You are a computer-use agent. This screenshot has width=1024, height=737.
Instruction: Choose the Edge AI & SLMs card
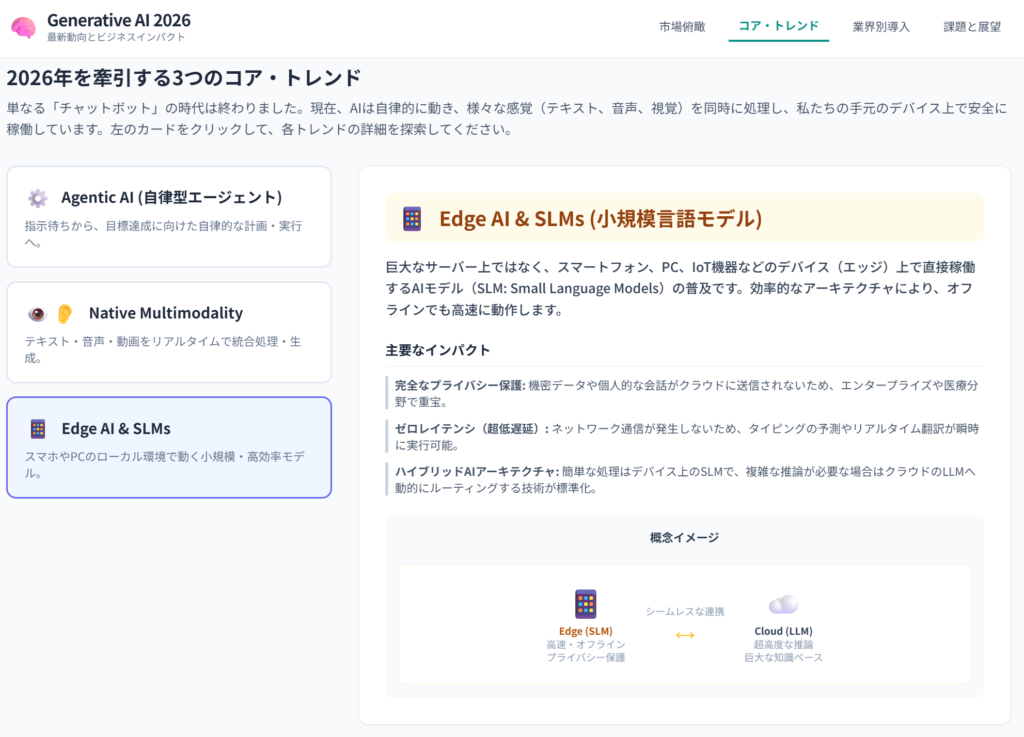[x=169, y=447]
